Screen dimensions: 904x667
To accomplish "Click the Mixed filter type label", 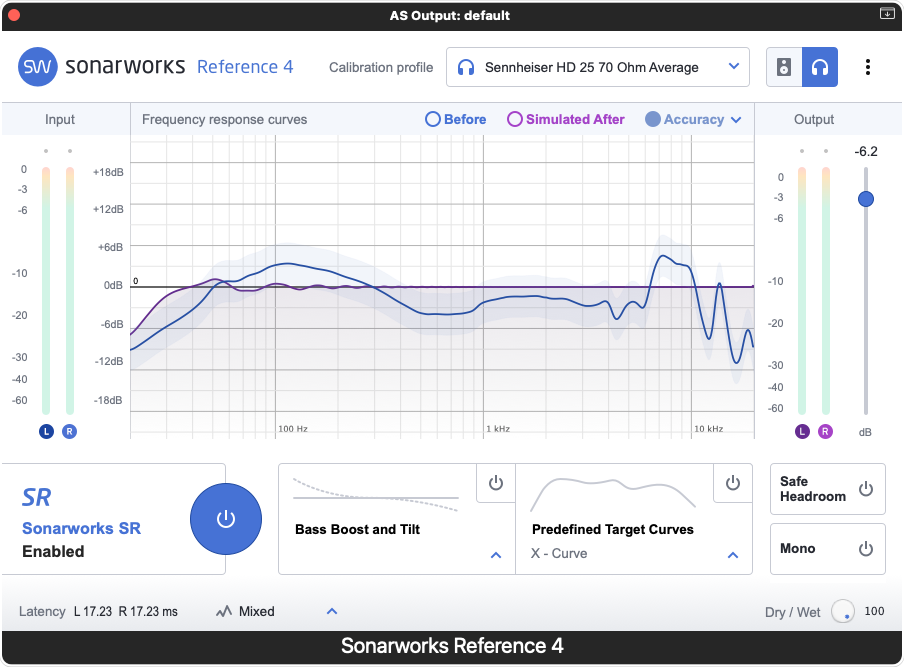I will tap(257, 611).
